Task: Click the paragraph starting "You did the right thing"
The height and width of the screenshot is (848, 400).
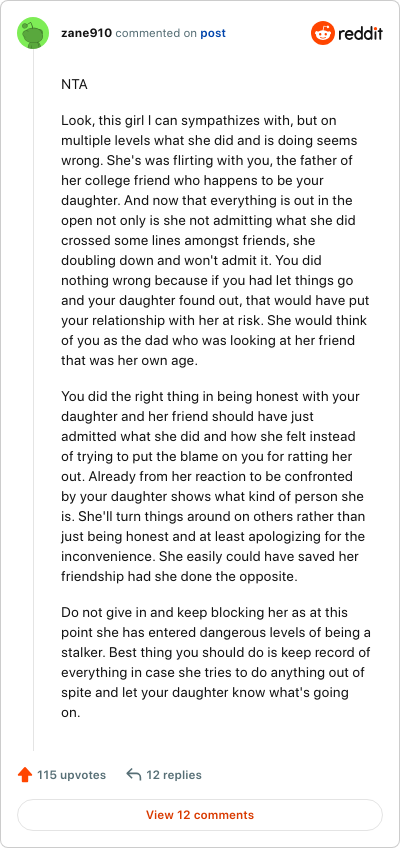Action: click(214, 487)
